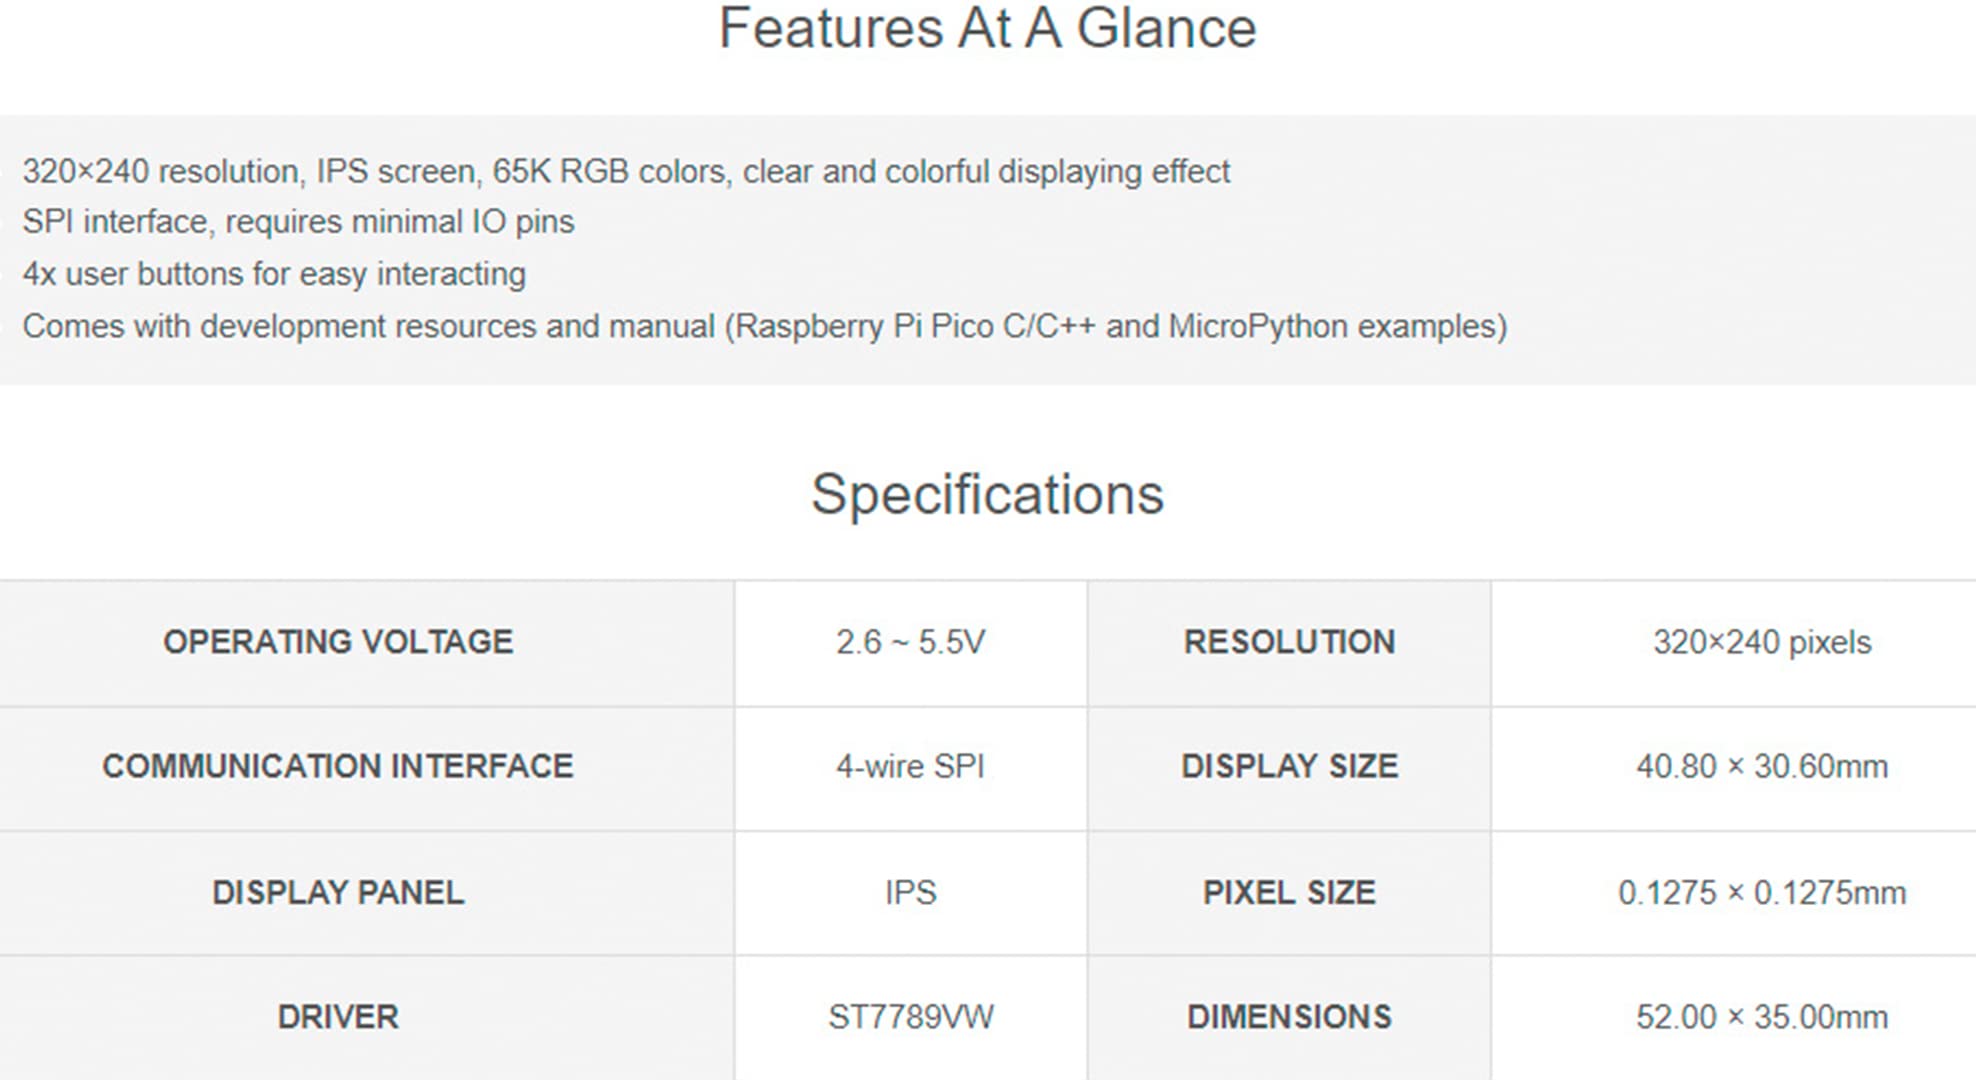Image resolution: width=1976 pixels, height=1080 pixels.
Task: Click the 52.00 × 35.00mm dimensions value
Action: (1761, 1017)
